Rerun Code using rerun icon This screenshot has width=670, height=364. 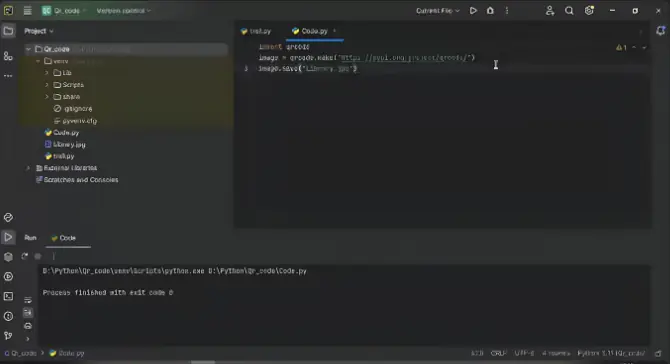tap(25, 256)
